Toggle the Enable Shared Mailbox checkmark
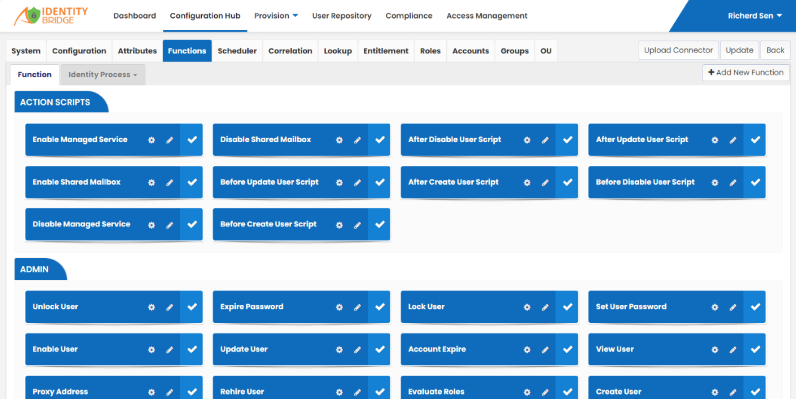 coord(192,182)
